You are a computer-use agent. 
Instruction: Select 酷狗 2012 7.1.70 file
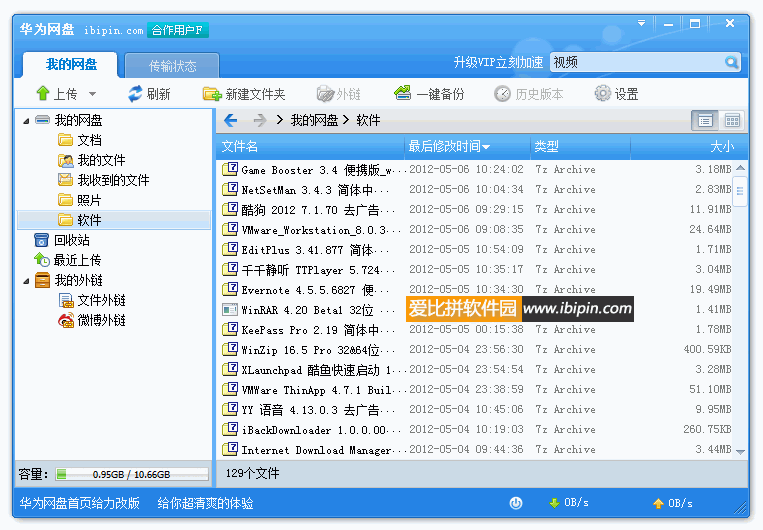(x=475, y=209)
